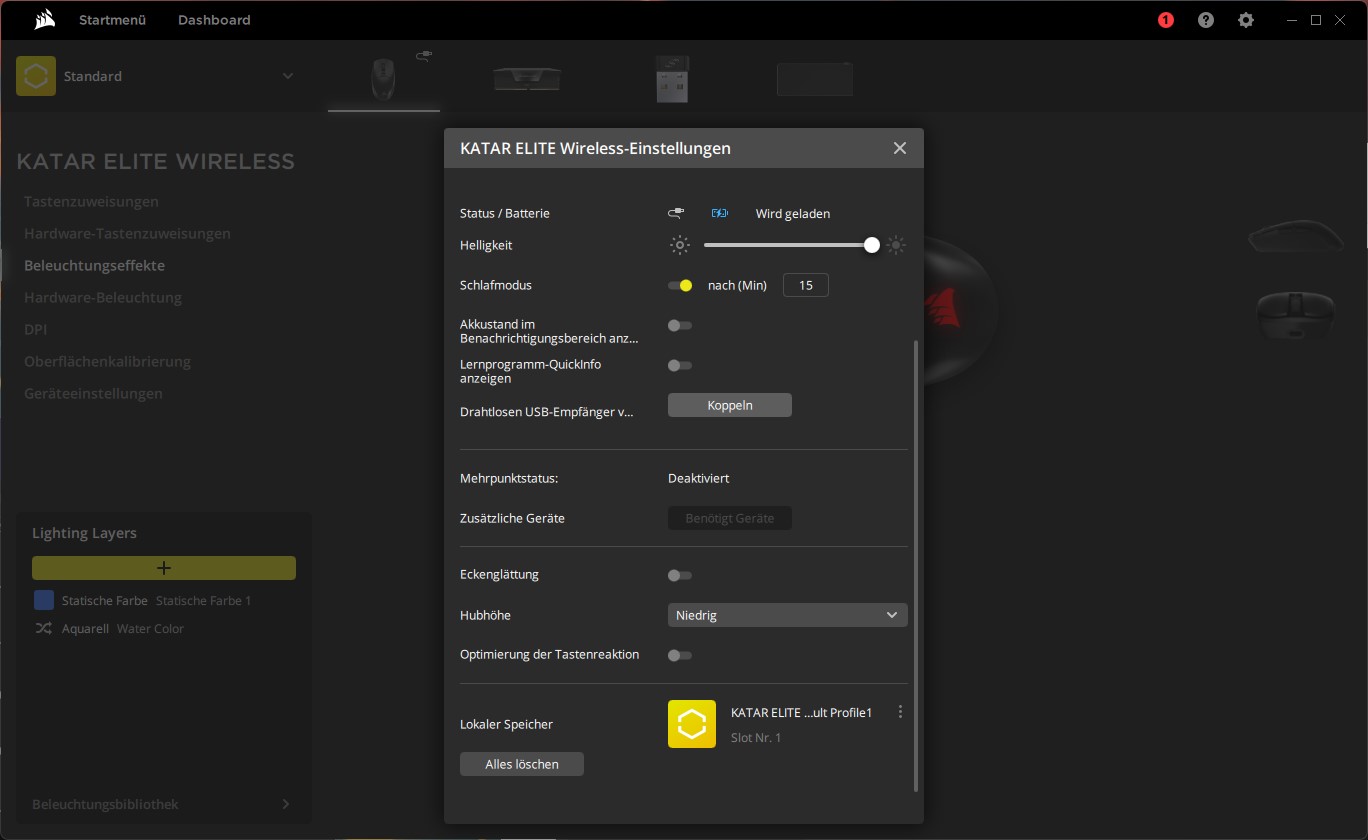
Task: Click the high brightness sun icon
Action: click(x=896, y=245)
